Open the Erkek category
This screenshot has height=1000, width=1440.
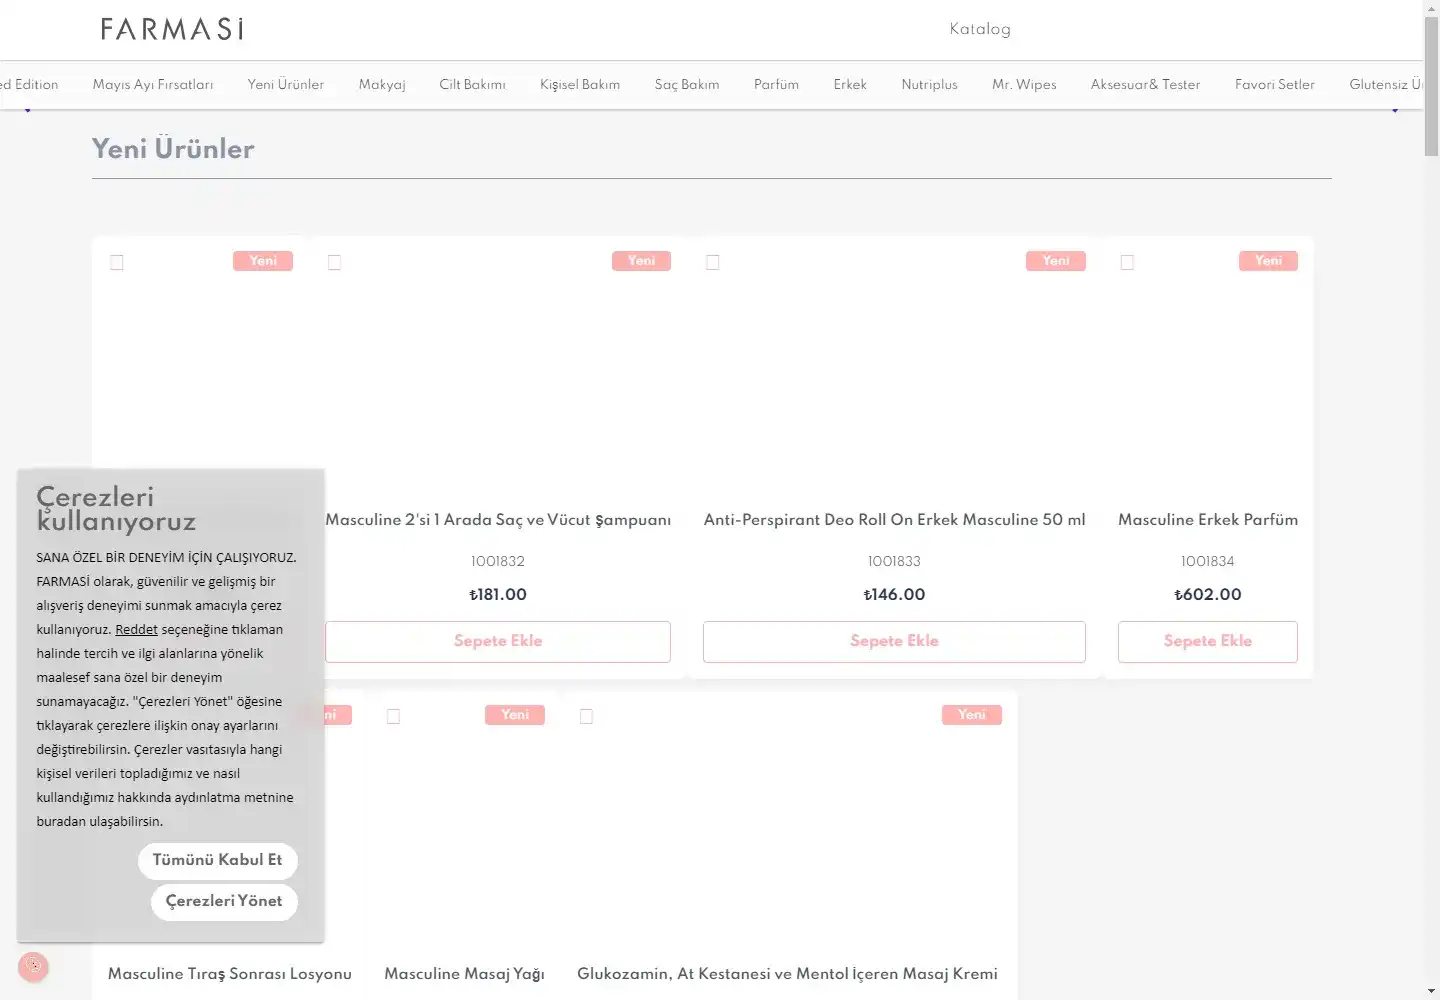(850, 84)
